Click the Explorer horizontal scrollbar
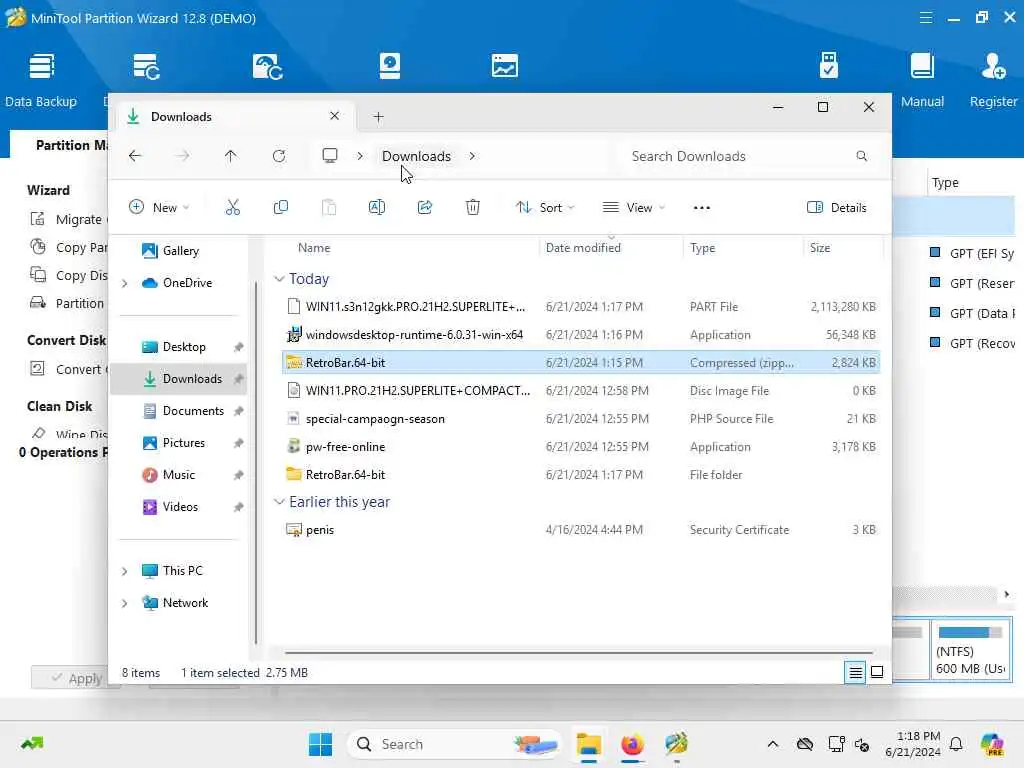1024x768 pixels. coord(579,652)
